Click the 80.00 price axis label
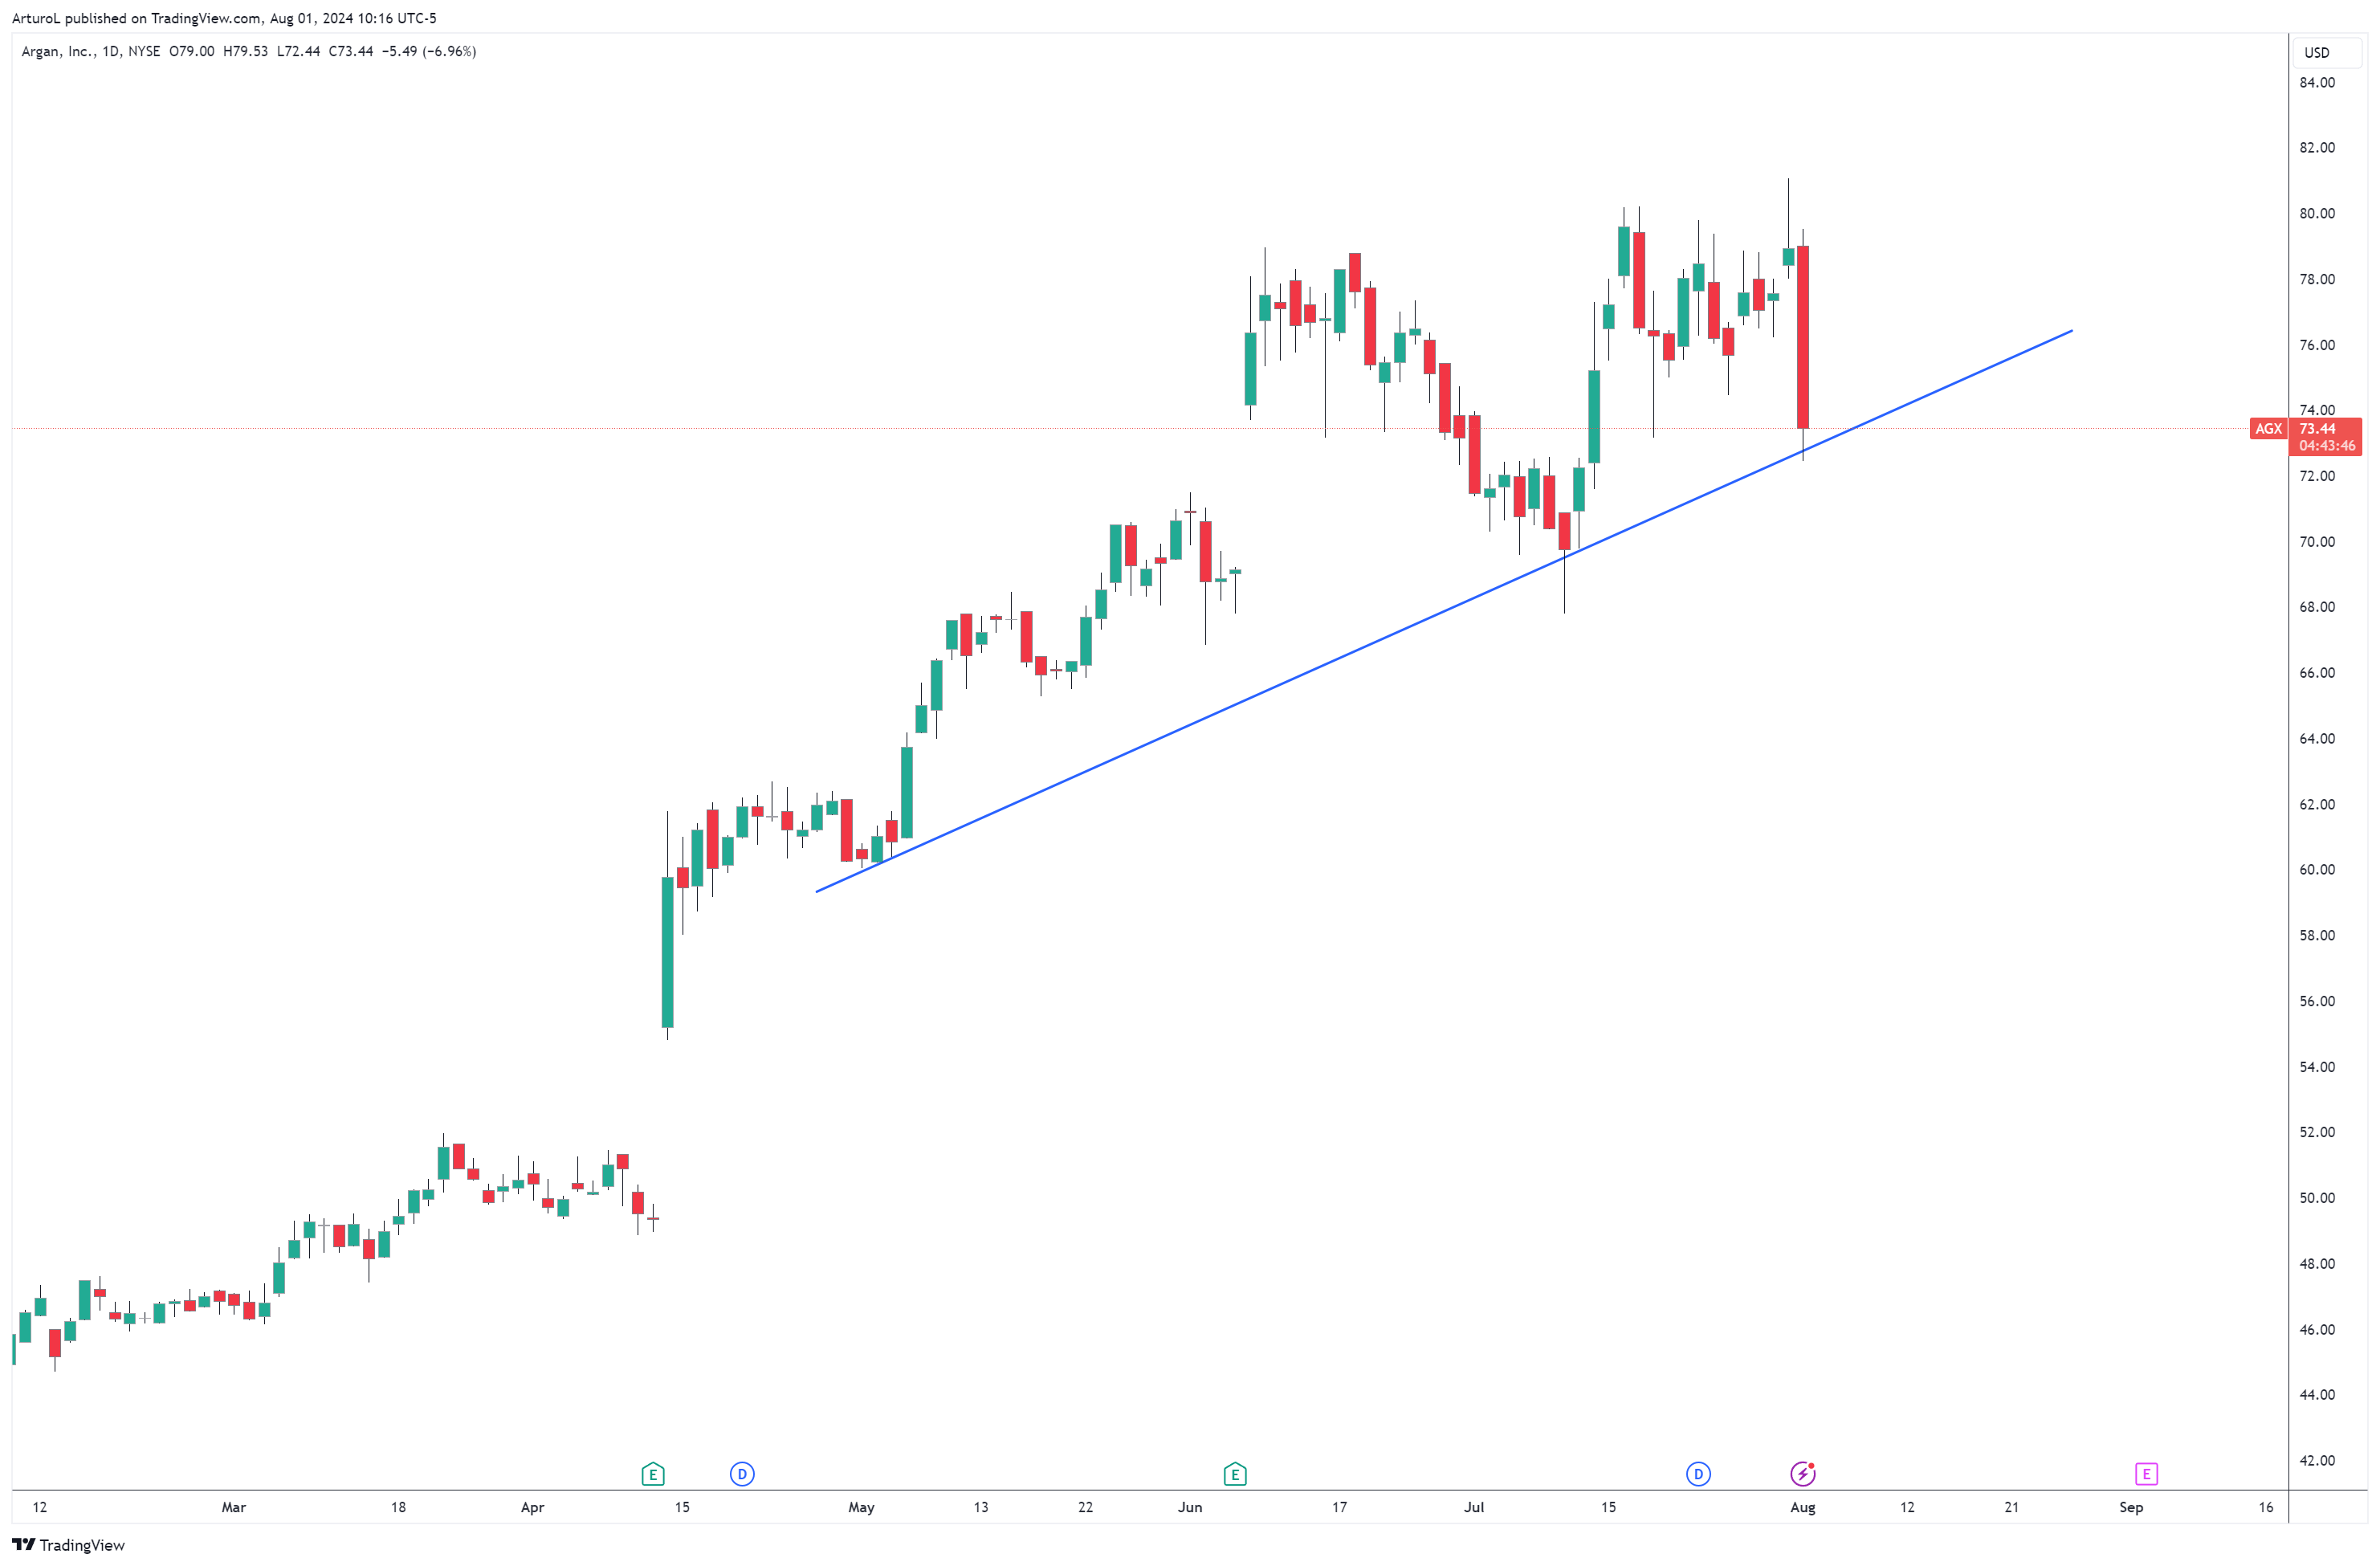The height and width of the screenshot is (1566, 2380). click(x=2317, y=213)
